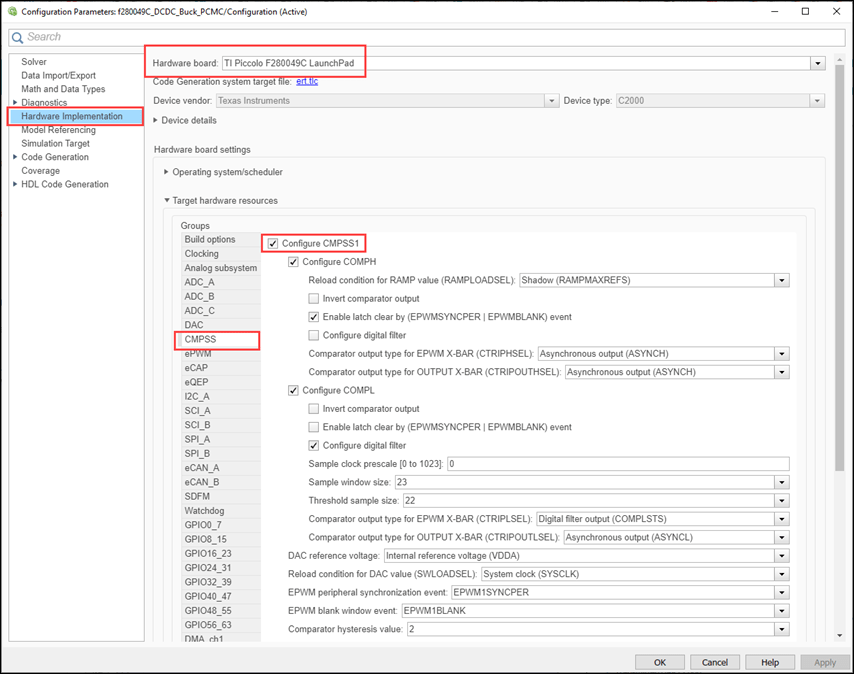Expand the Code Generation tree node
854x674 pixels.
click(15, 157)
